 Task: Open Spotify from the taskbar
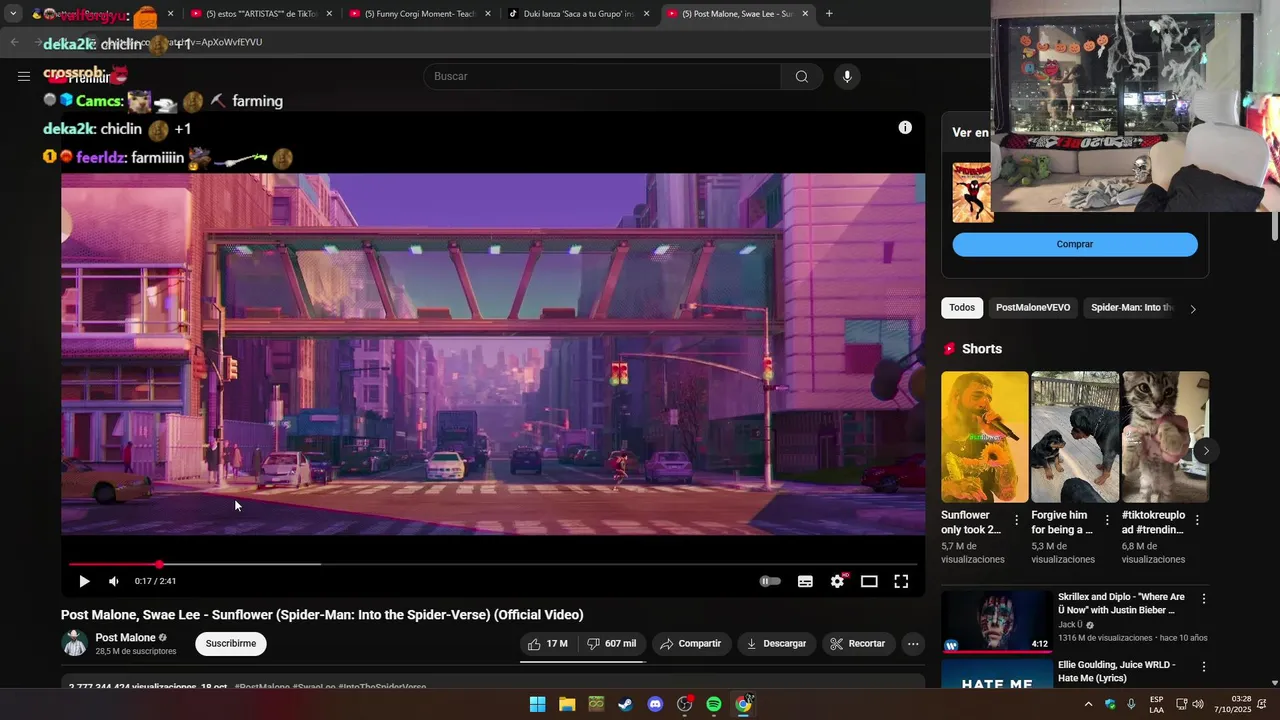click(714, 704)
